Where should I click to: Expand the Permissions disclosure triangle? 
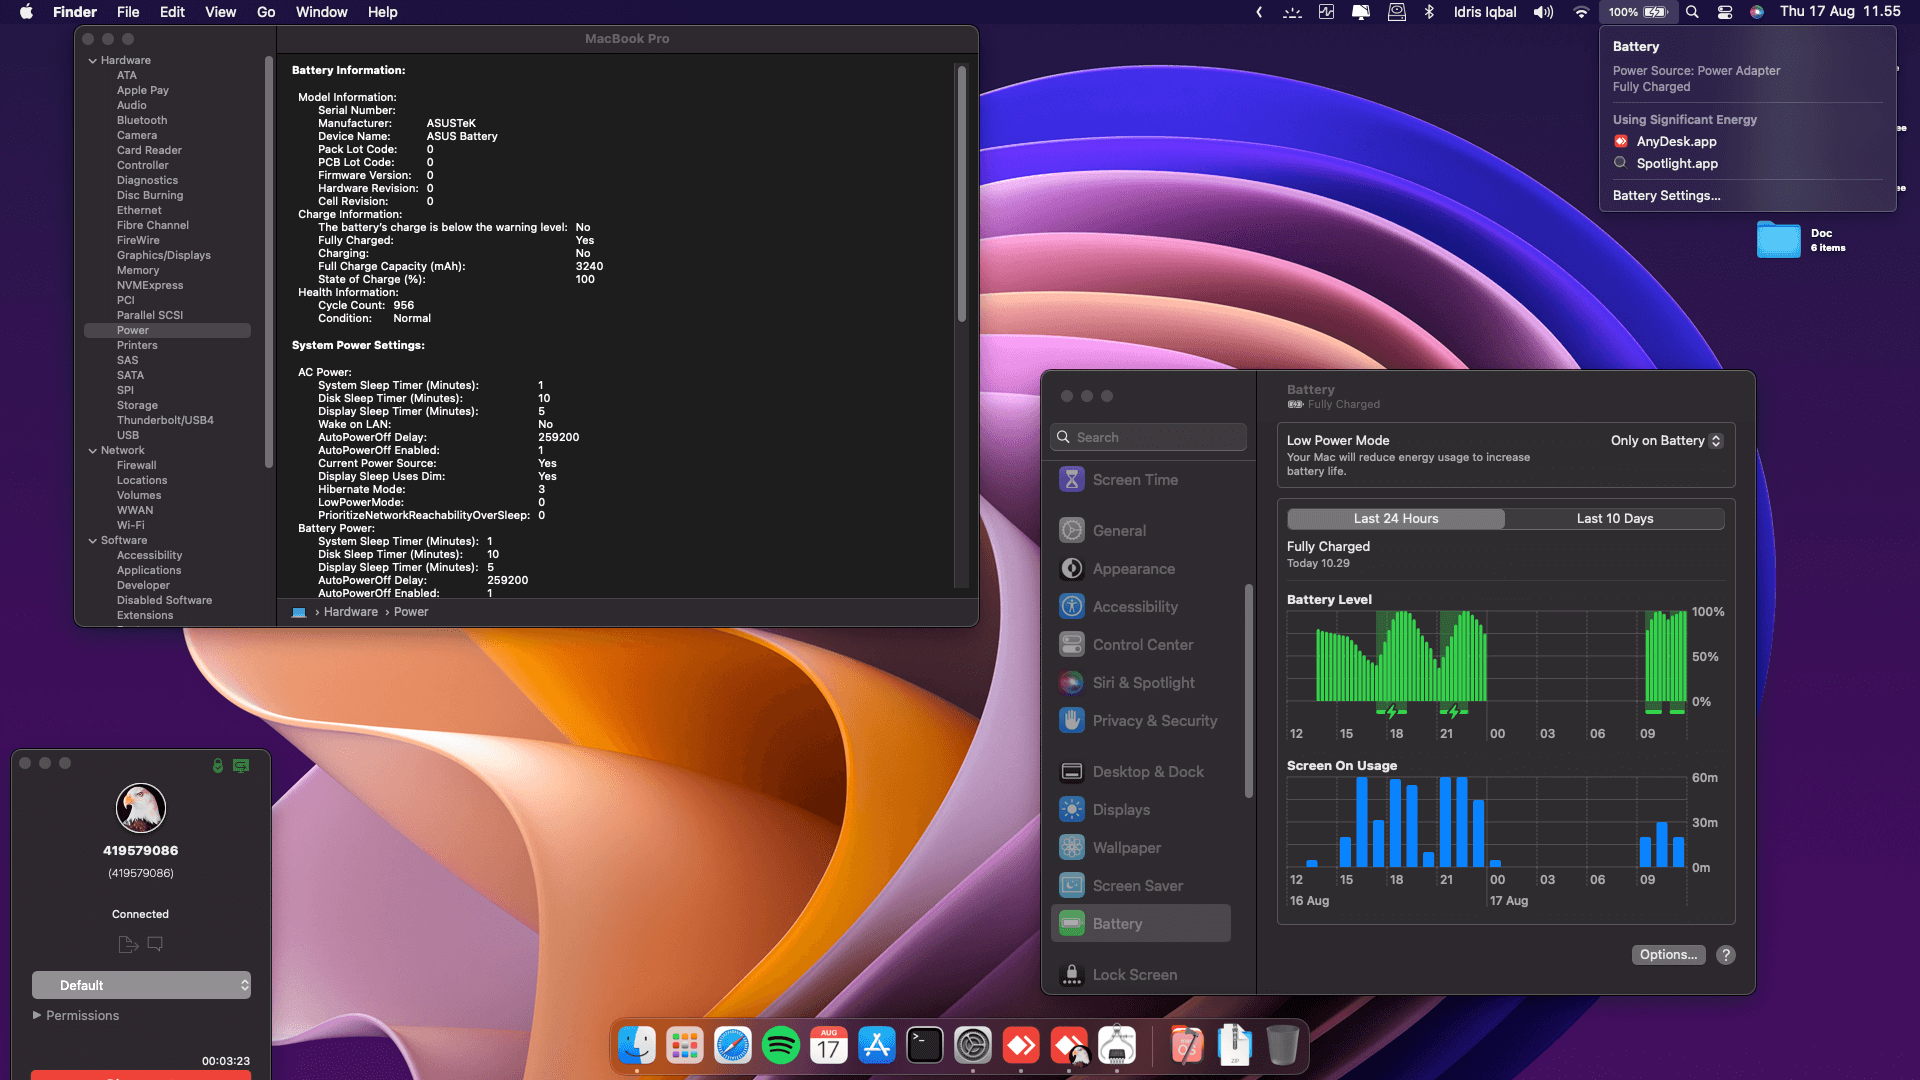coord(37,1015)
